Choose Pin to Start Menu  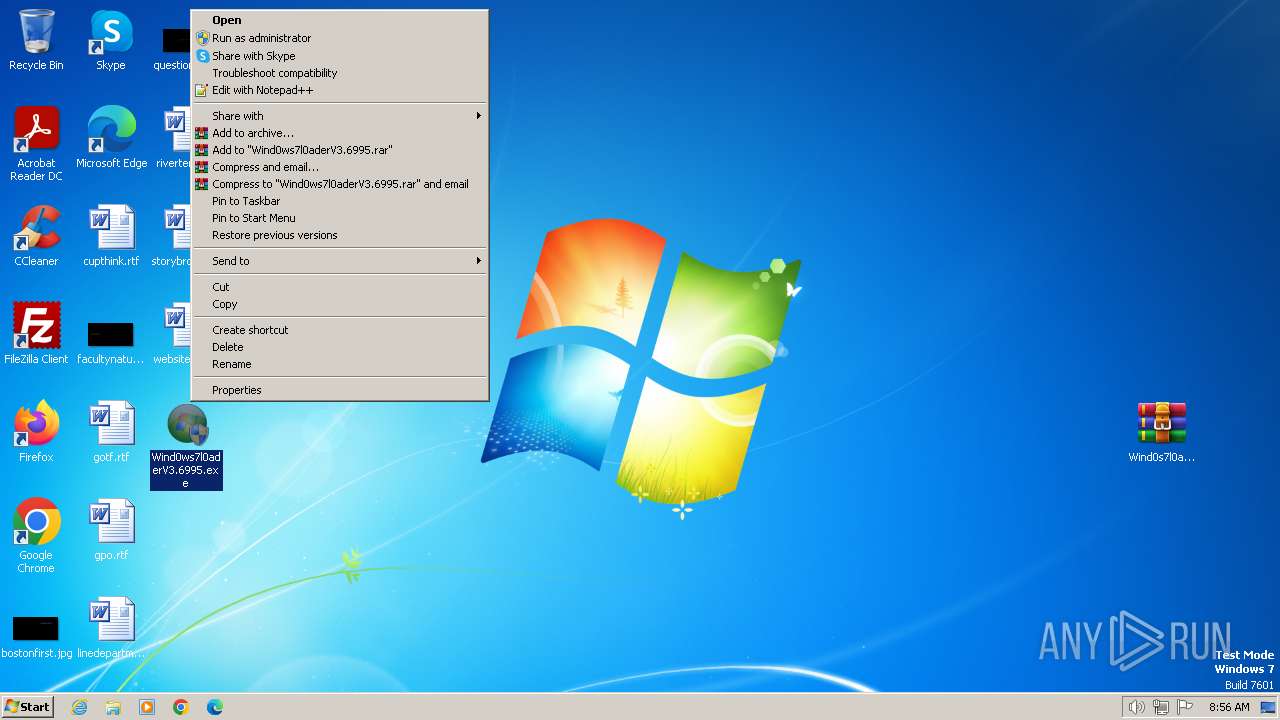click(x=339, y=218)
